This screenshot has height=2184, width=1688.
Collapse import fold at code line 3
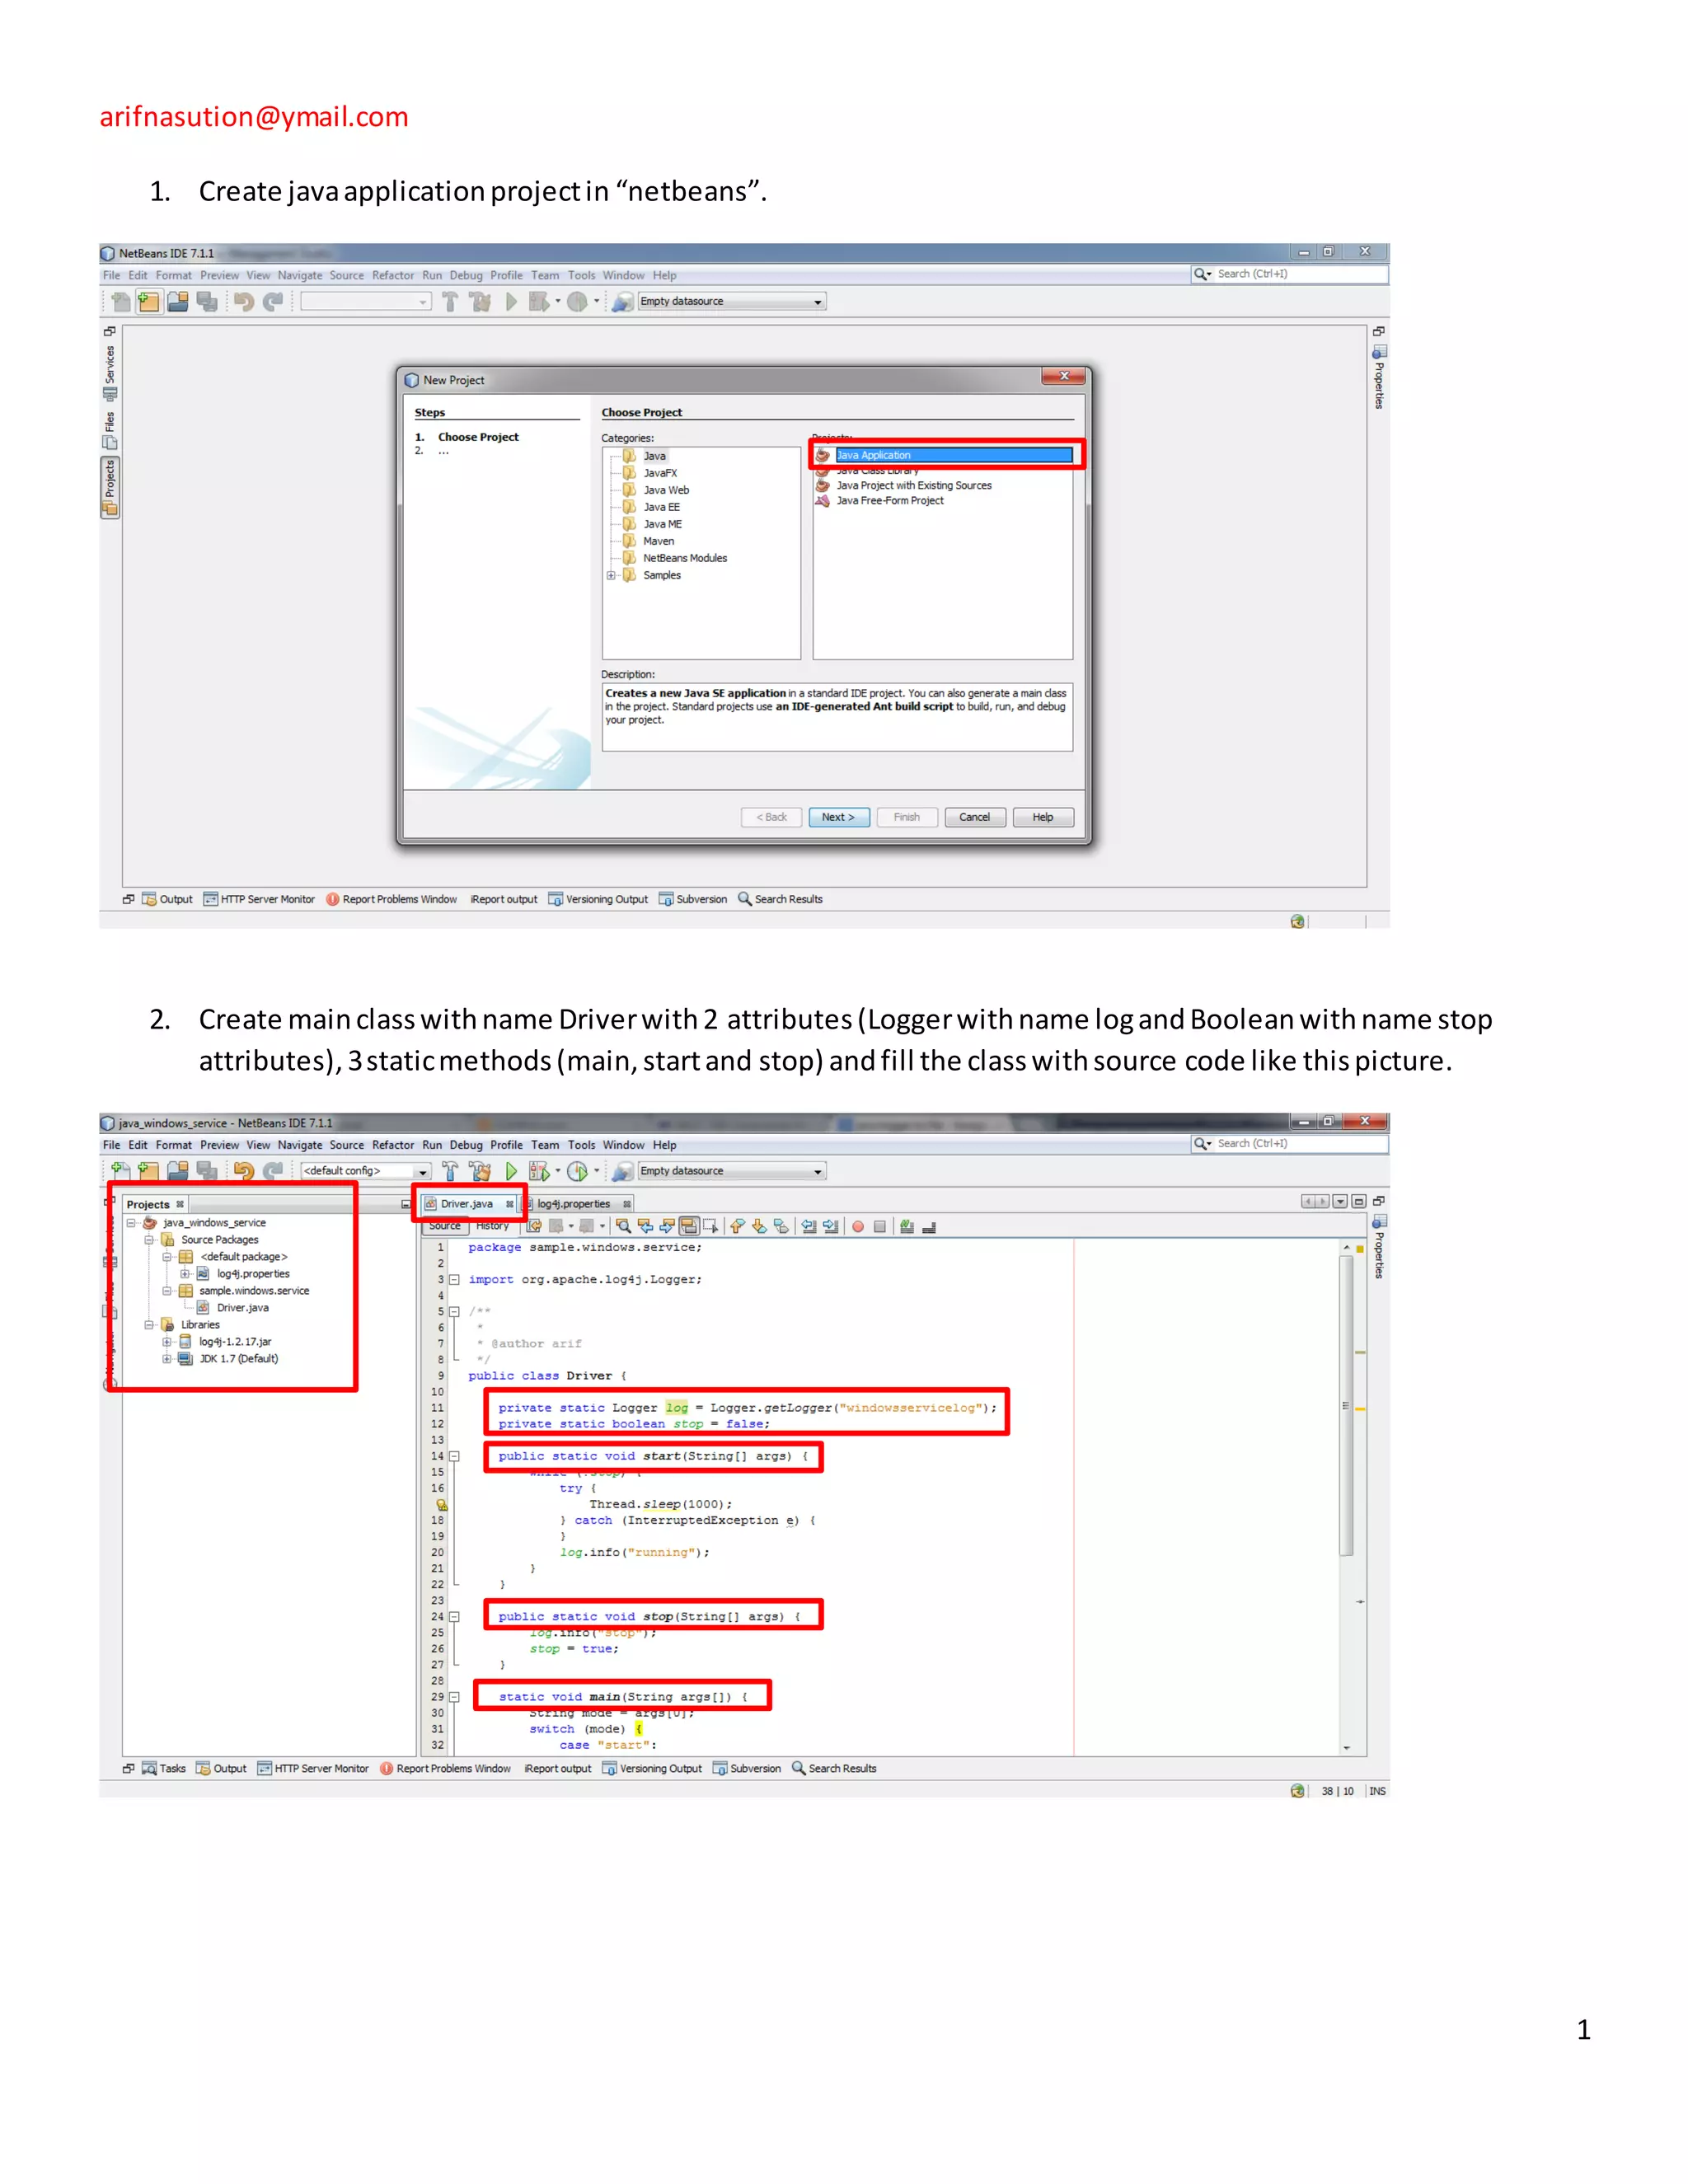tap(454, 1280)
